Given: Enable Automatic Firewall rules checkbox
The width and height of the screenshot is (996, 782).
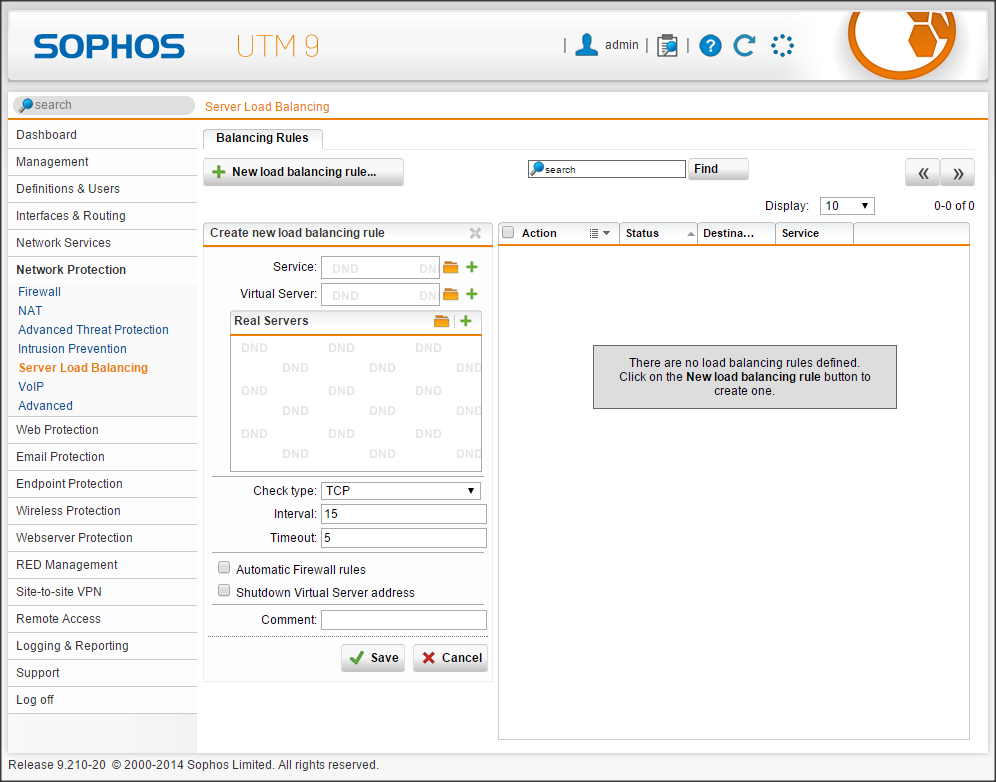Looking at the screenshot, I should tap(224, 568).
